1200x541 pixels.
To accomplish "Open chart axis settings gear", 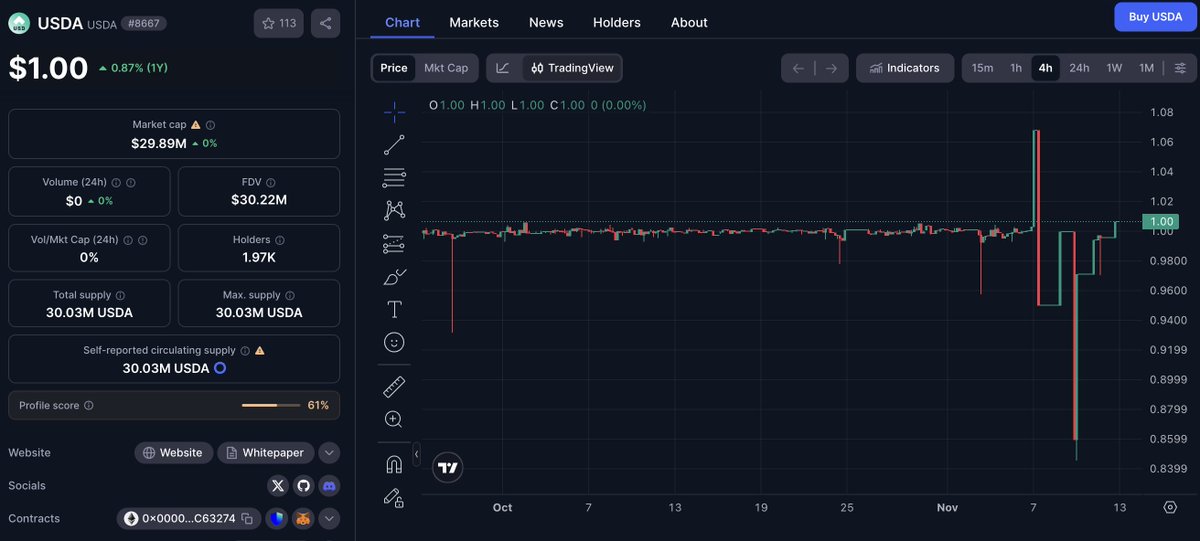I will click(1170, 507).
